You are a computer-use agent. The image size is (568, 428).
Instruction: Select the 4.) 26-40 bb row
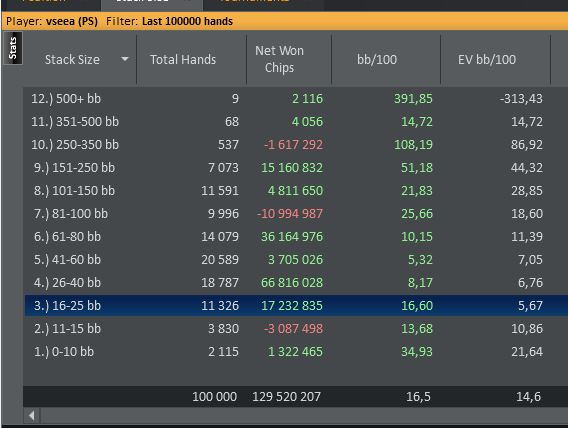296,282
